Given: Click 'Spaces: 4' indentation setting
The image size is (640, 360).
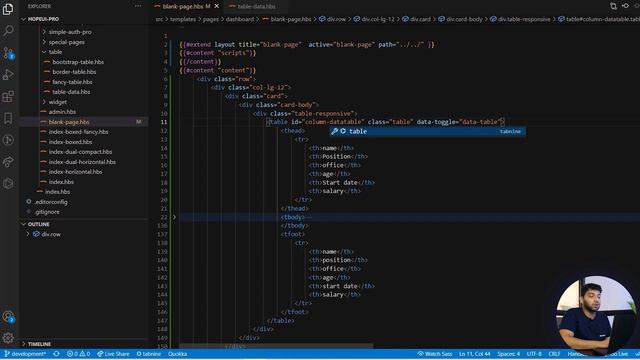Looking at the screenshot, I should [509, 354].
